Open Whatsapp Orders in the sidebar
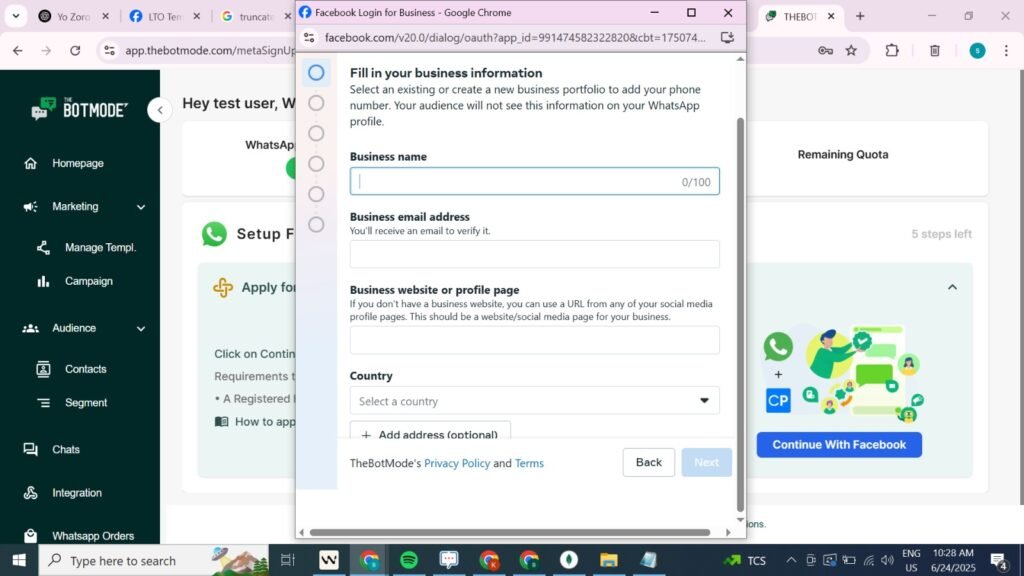This screenshot has width=1024, height=576. (93, 536)
